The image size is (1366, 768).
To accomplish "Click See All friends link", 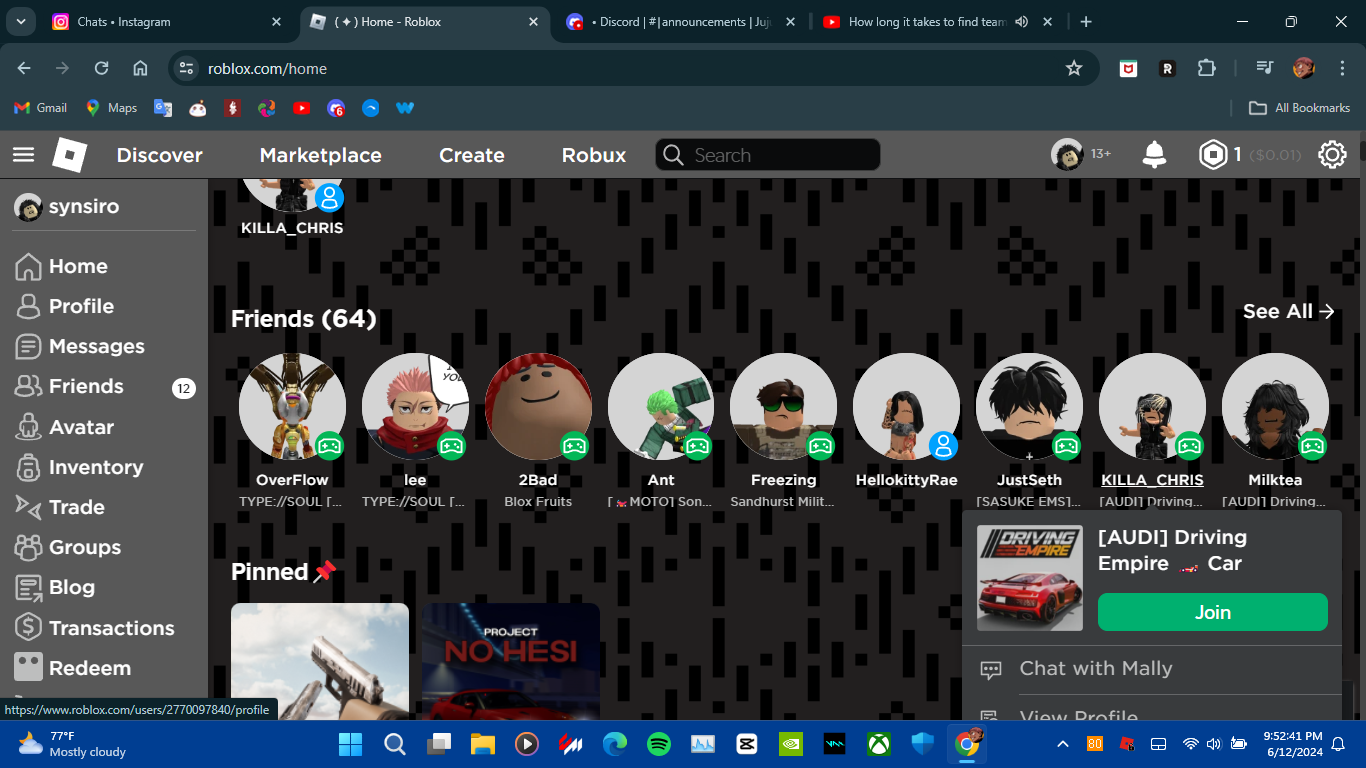I will click(x=1289, y=311).
